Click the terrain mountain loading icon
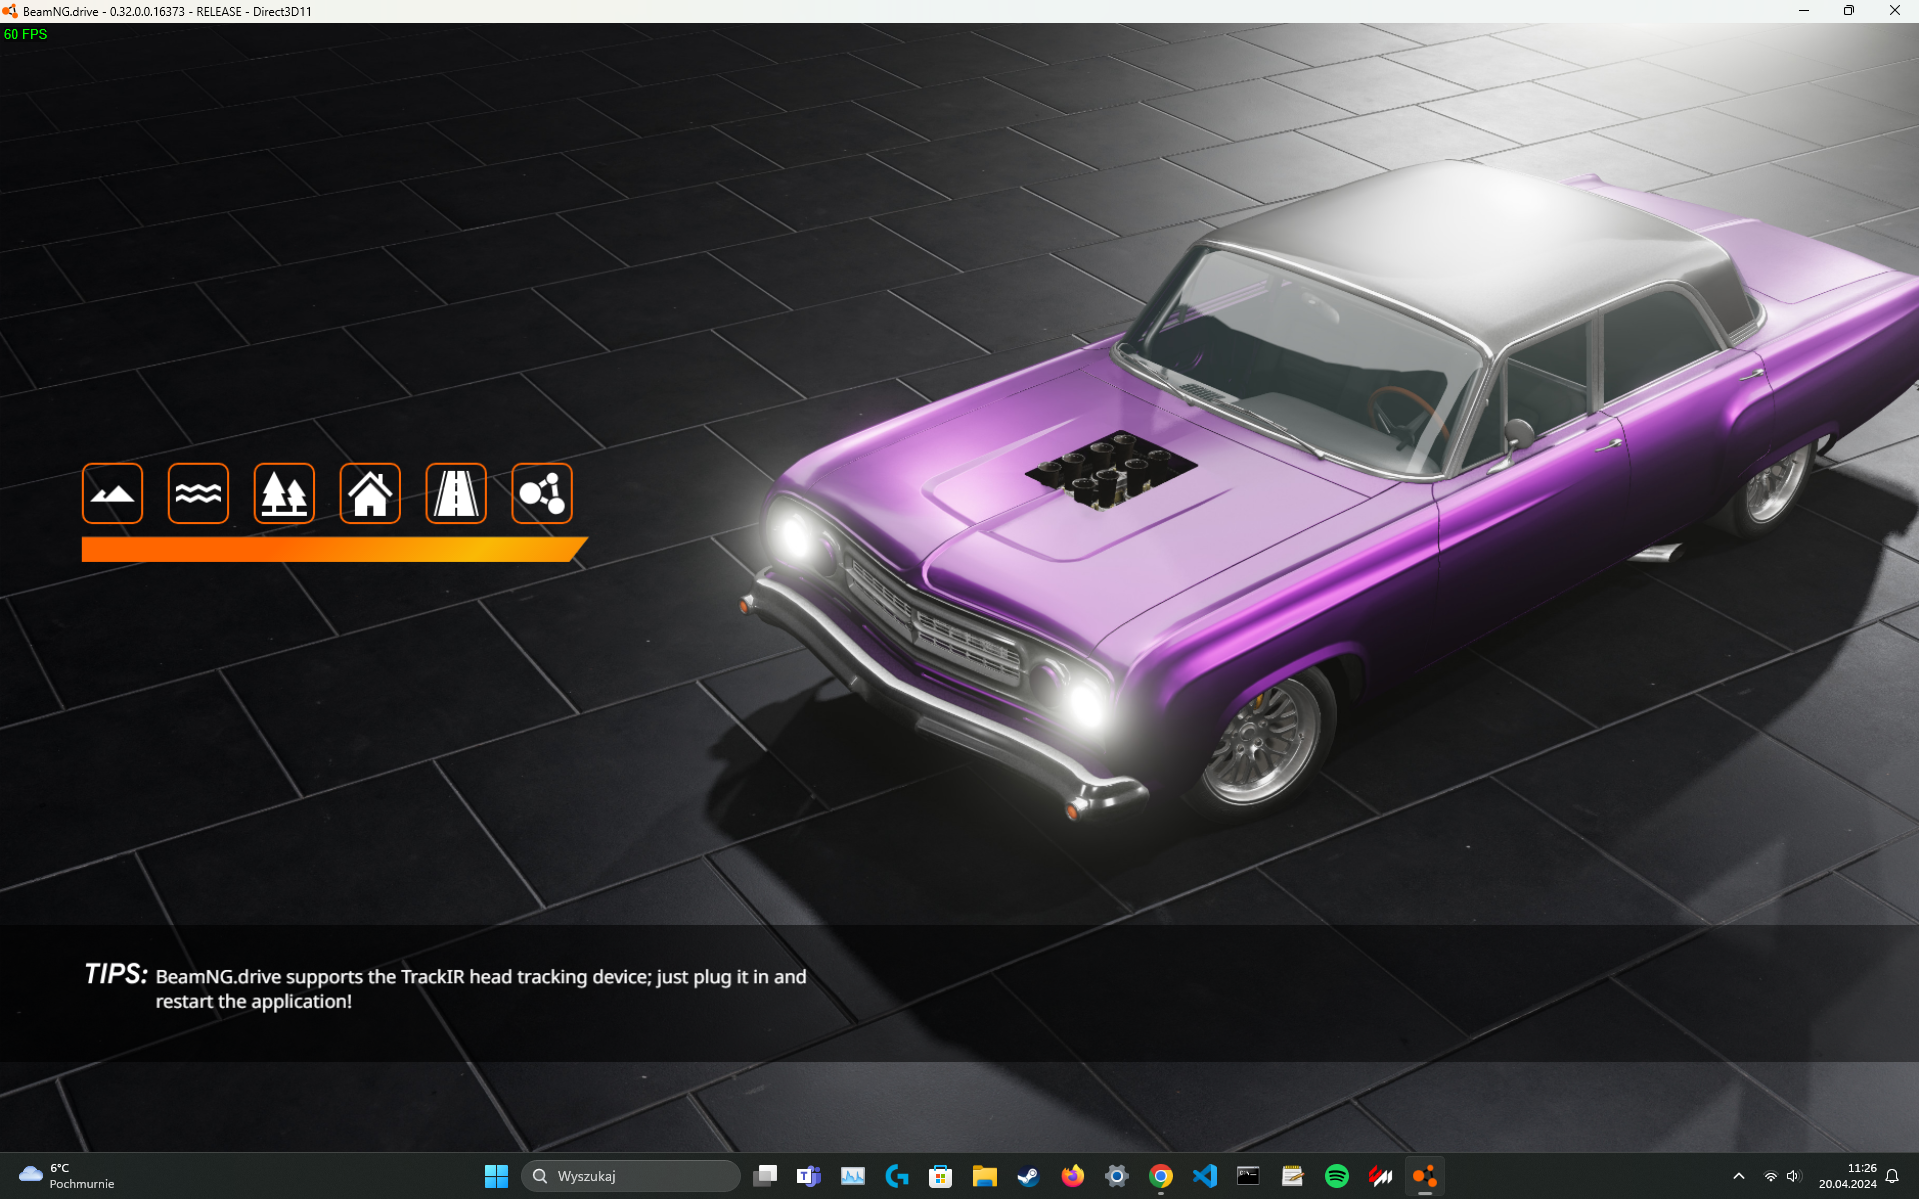Viewport: 1919px width, 1199px height. (x=112, y=493)
